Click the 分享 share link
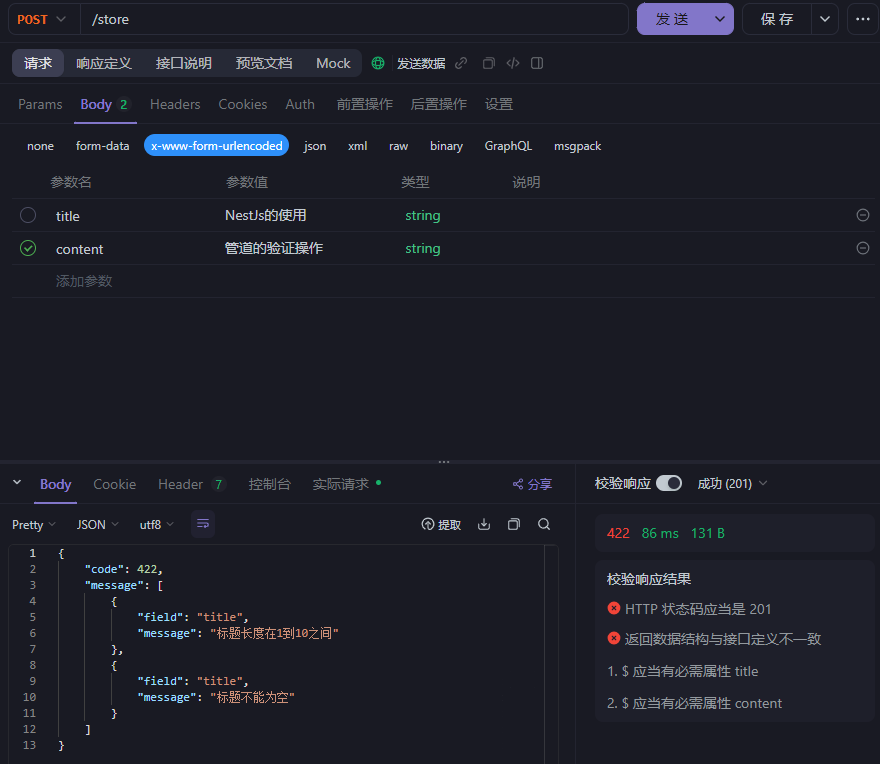This screenshot has width=880, height=764. [x=533, y=484]
